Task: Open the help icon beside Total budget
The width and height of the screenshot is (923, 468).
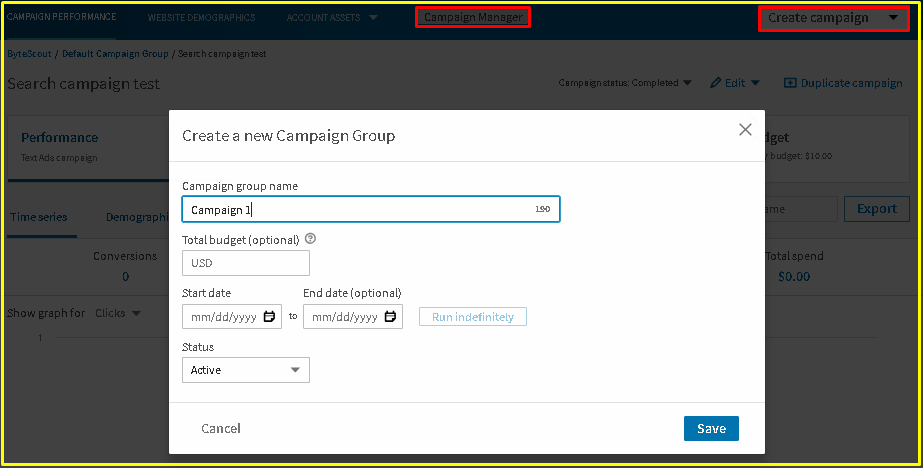Action: (x=310, y=239)
